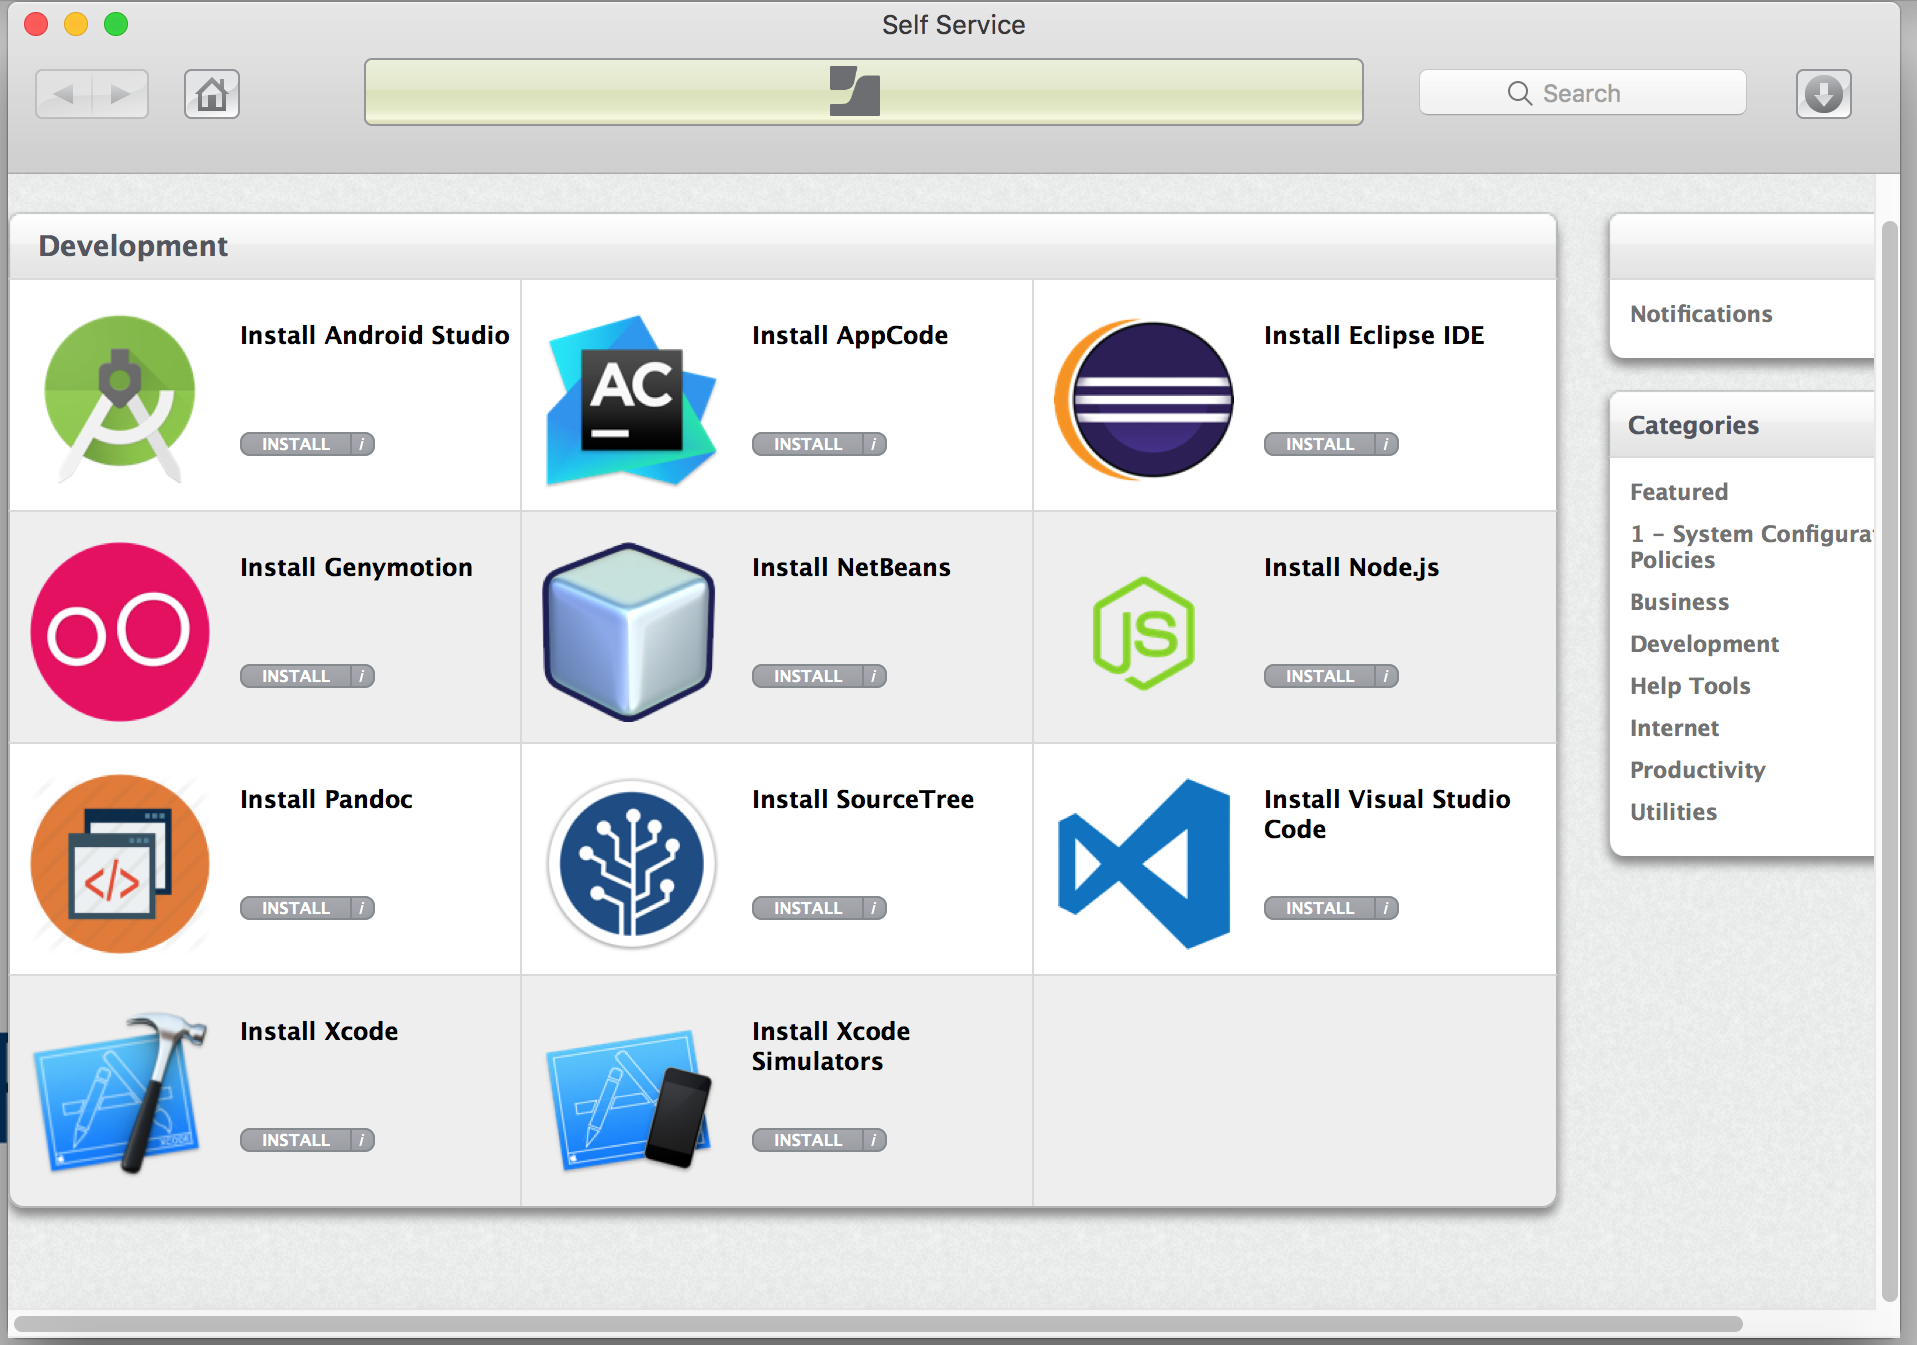Install AppCode
1917x1345 pixels.
click(x=807, y=444)
